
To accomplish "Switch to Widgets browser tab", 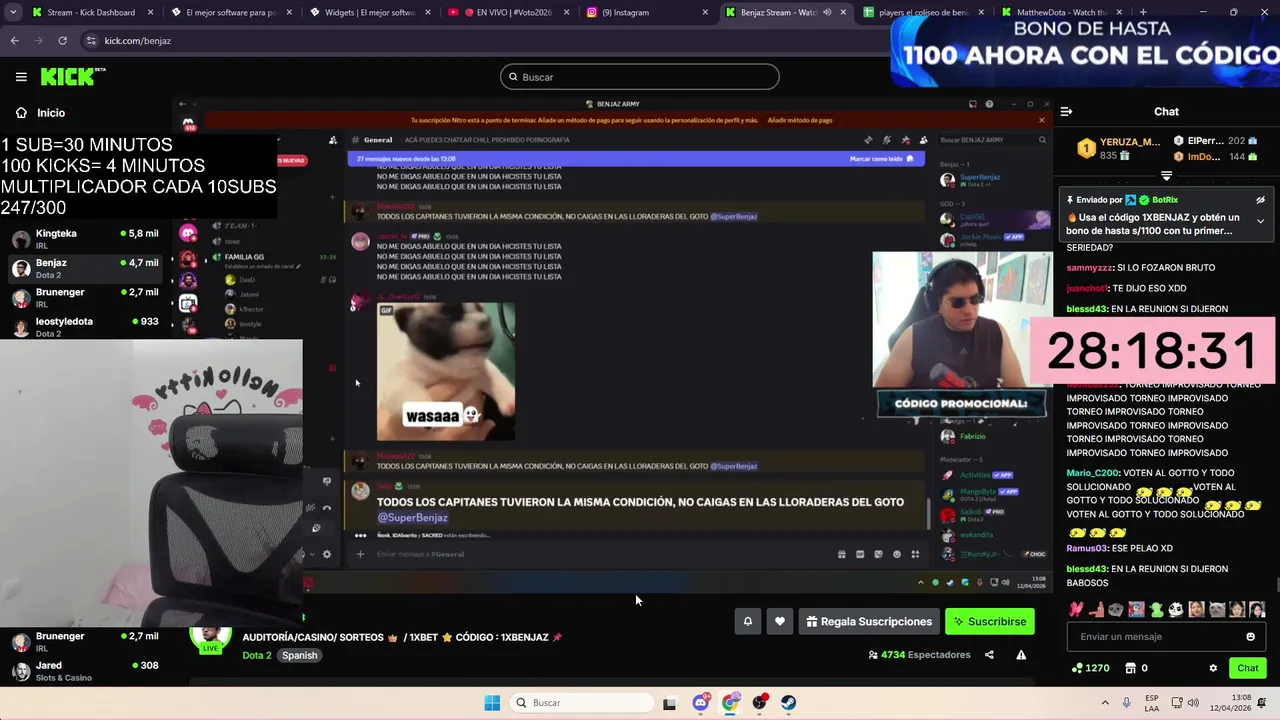I will point(368,12).
